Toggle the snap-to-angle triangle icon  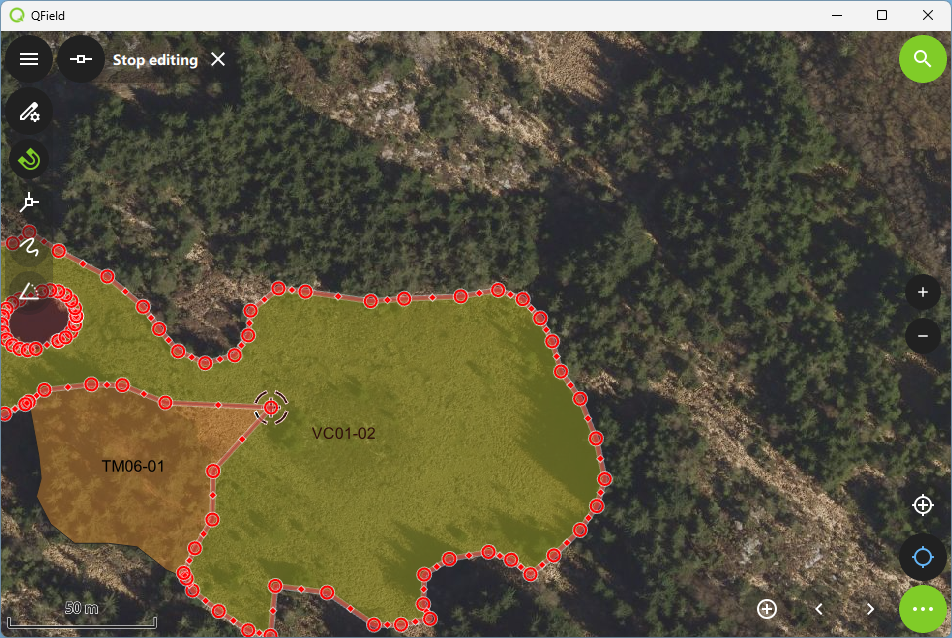[x=29, y=291]
